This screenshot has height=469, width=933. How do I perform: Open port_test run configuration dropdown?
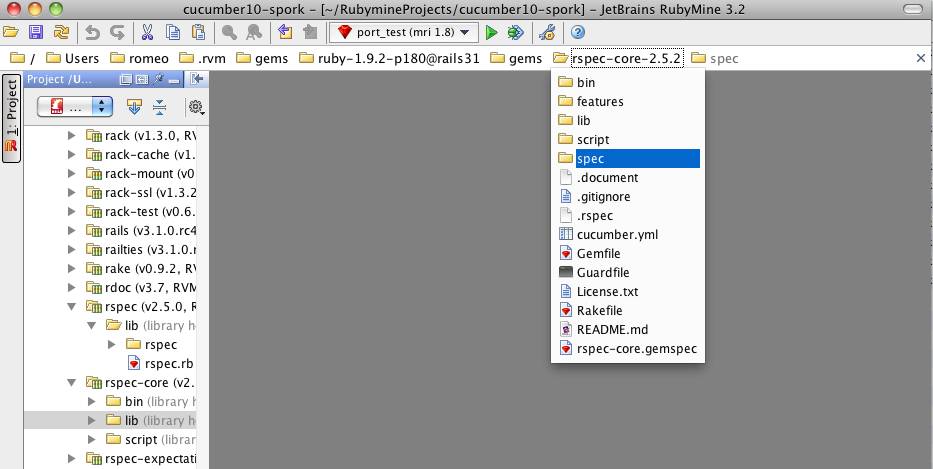[x=404, y=32]
